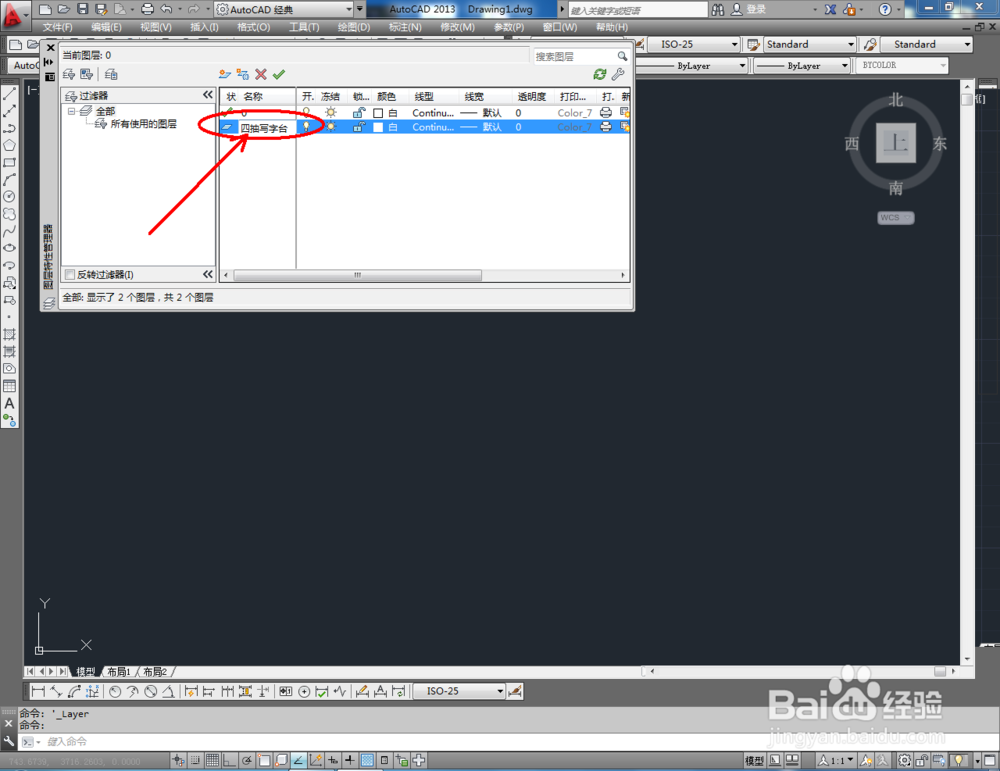Open the 绘图(D) menu
This screenshot has width=1000, height=771.
[353, 27]
